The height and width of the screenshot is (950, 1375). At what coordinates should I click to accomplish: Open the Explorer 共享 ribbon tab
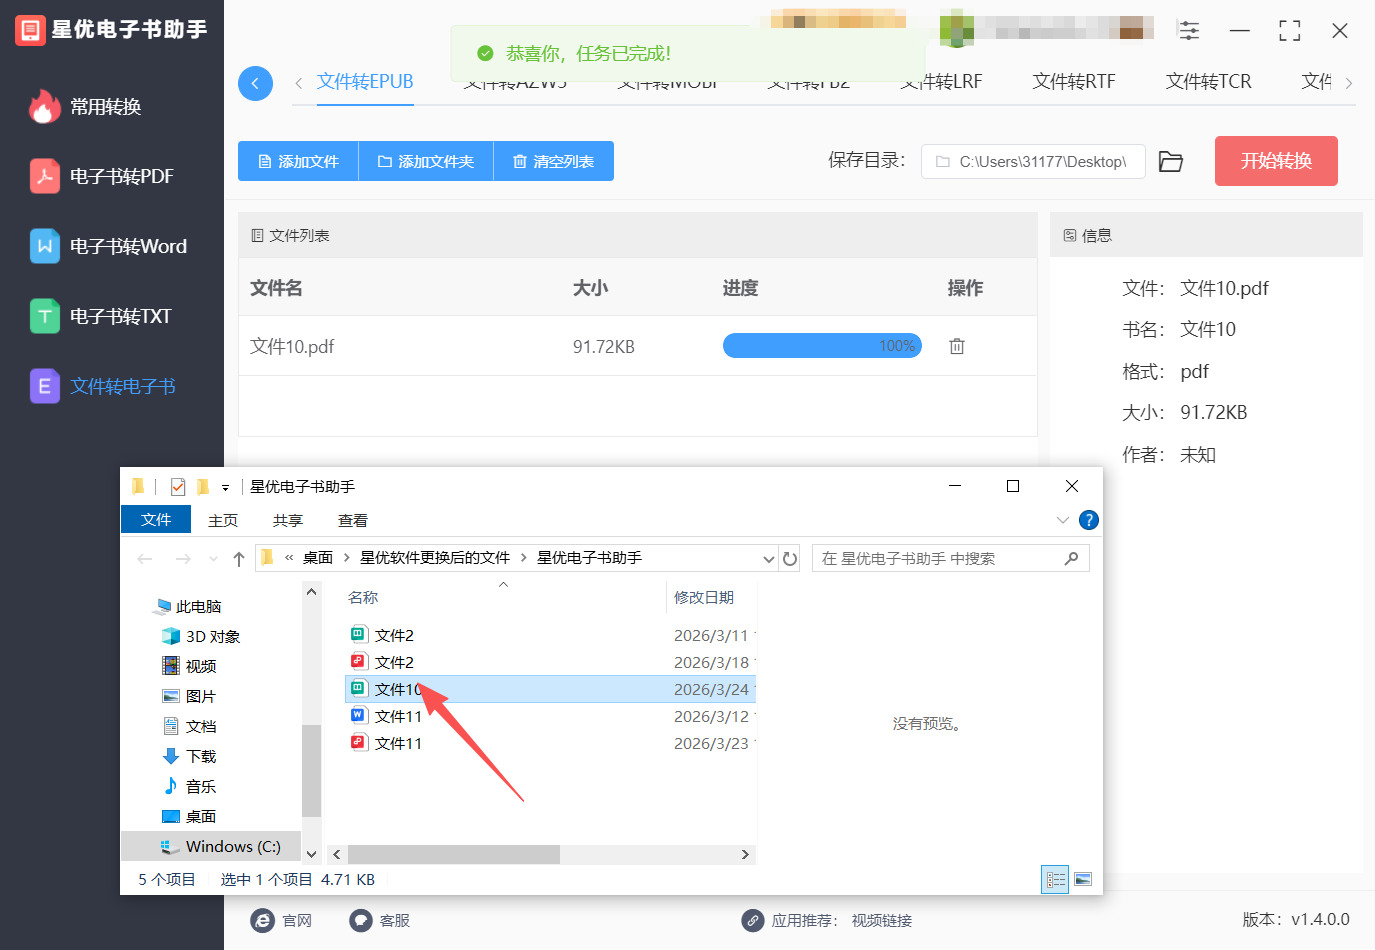pos(288,521)
